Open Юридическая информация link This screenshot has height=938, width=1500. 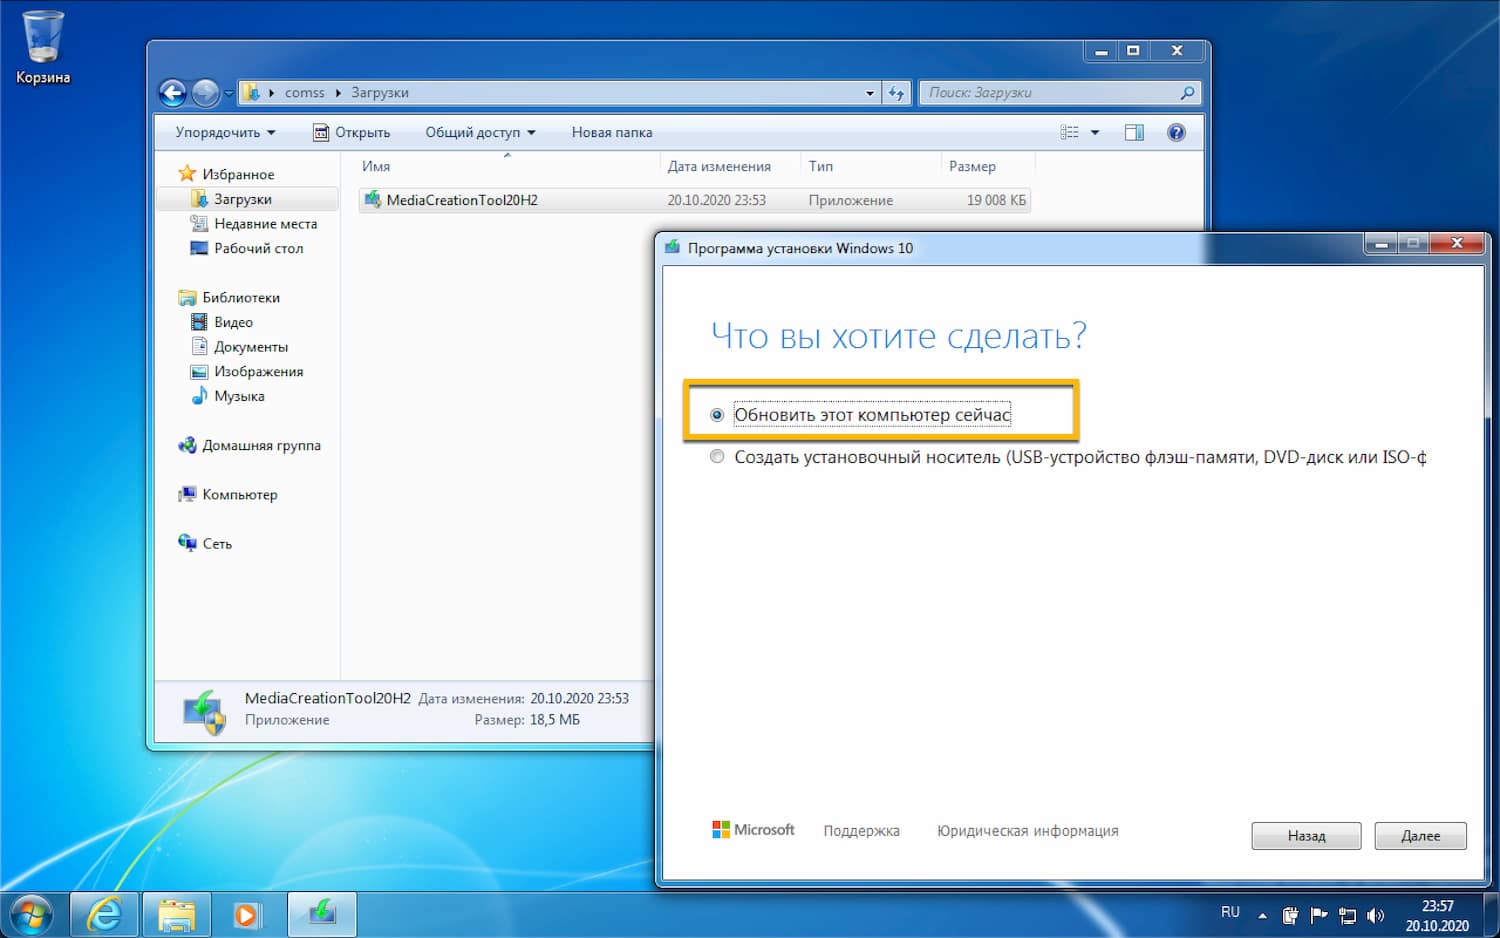coord(1027,831)
